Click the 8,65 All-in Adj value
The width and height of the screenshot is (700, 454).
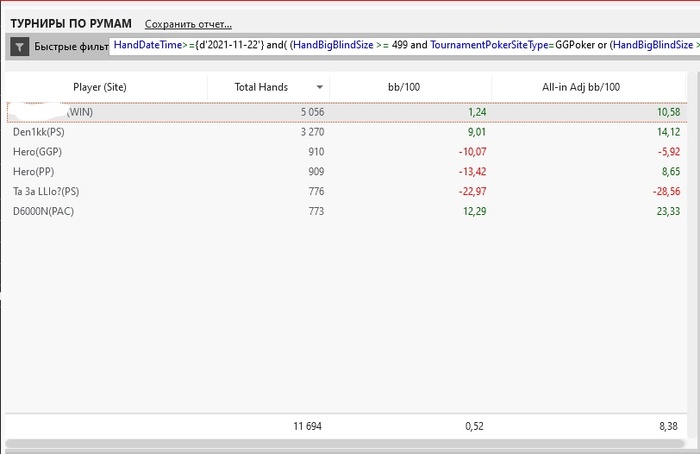[671, 171]
